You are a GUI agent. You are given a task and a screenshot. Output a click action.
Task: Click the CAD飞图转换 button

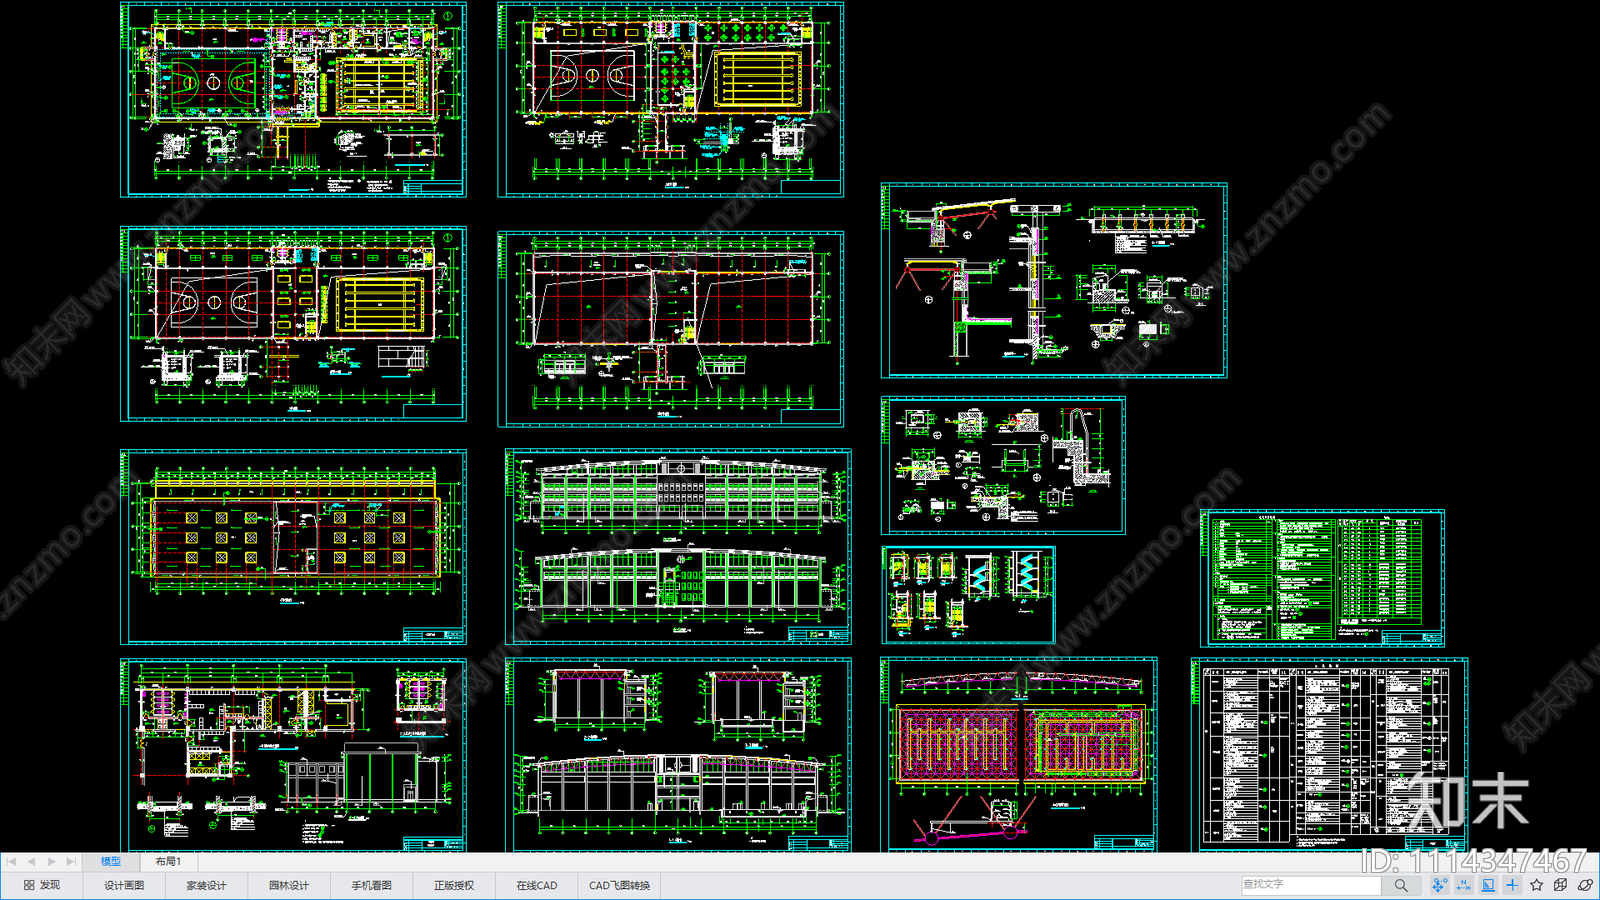click(619, 885)
